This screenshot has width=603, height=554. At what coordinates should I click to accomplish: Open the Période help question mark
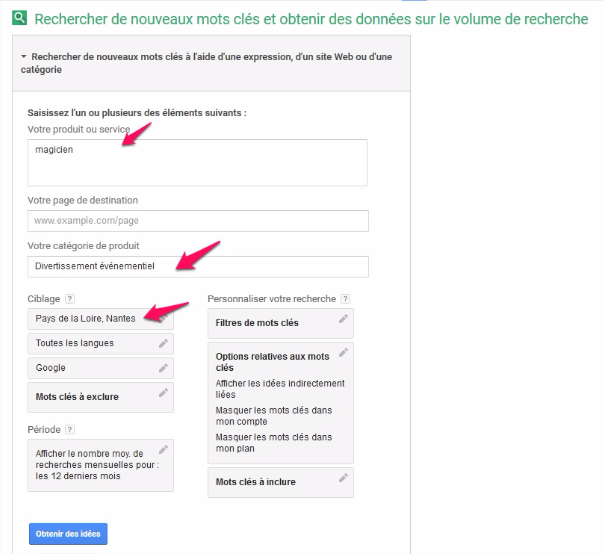[70, 429]
